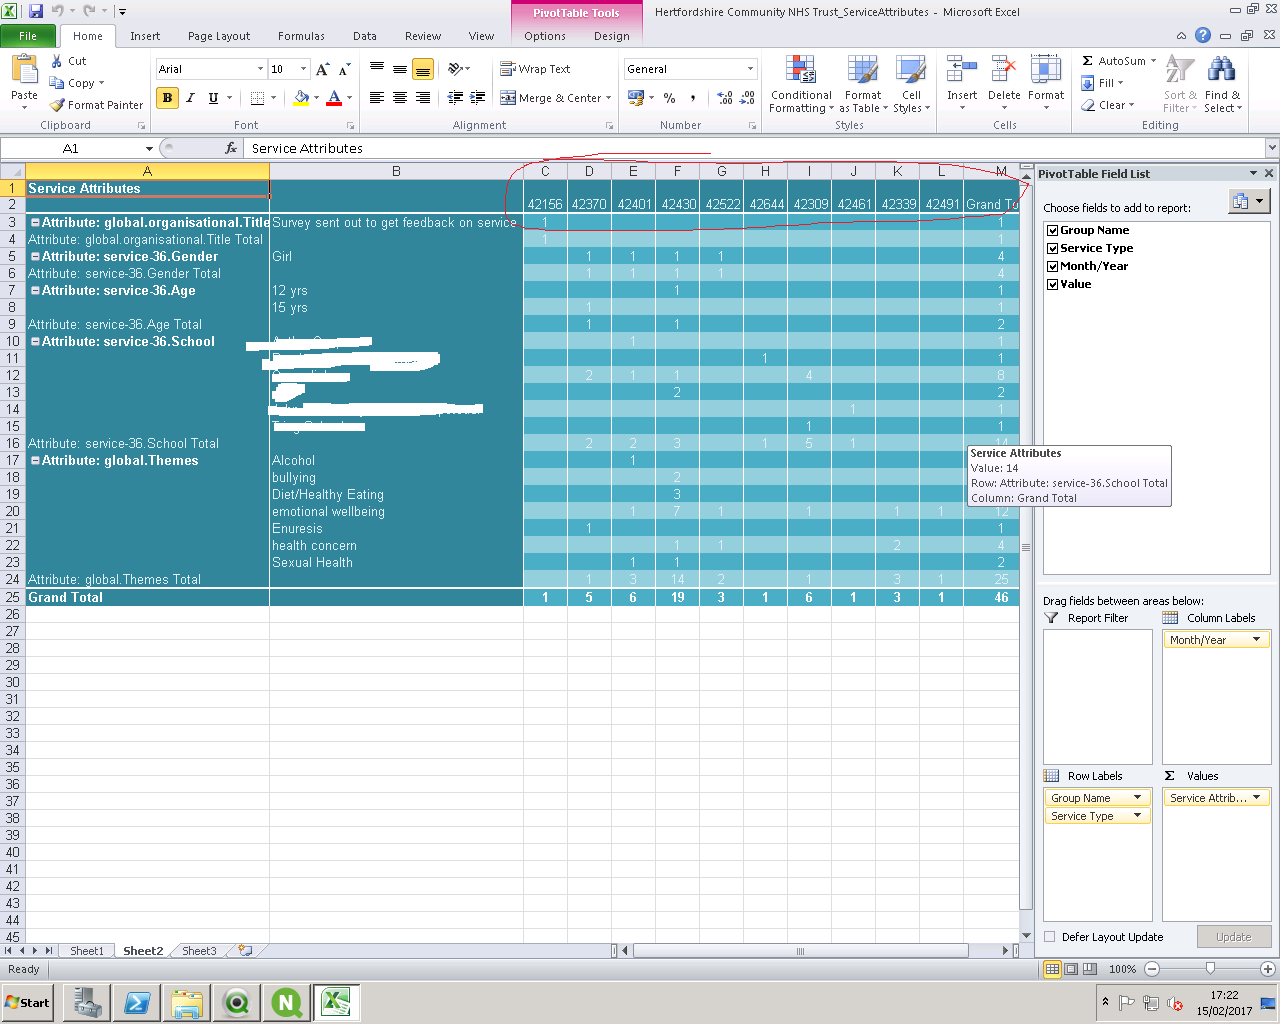1280x1024 pixels.
Task: Click the Update button
Action: point(1233,937)
